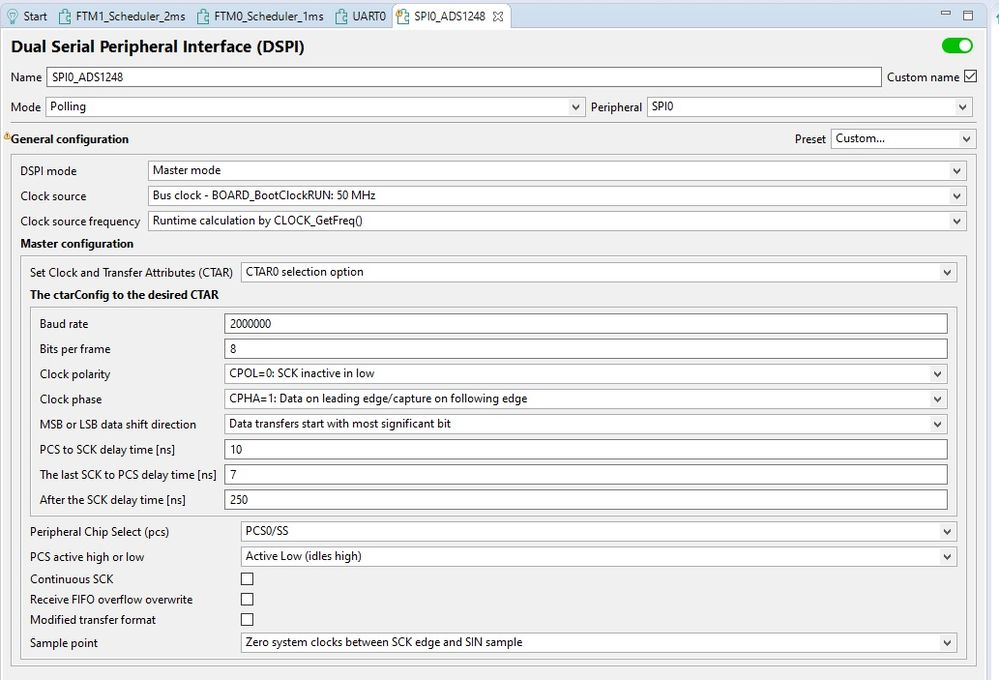
Task: Click the Baud rate field 2000000
Action: point(586,324)
